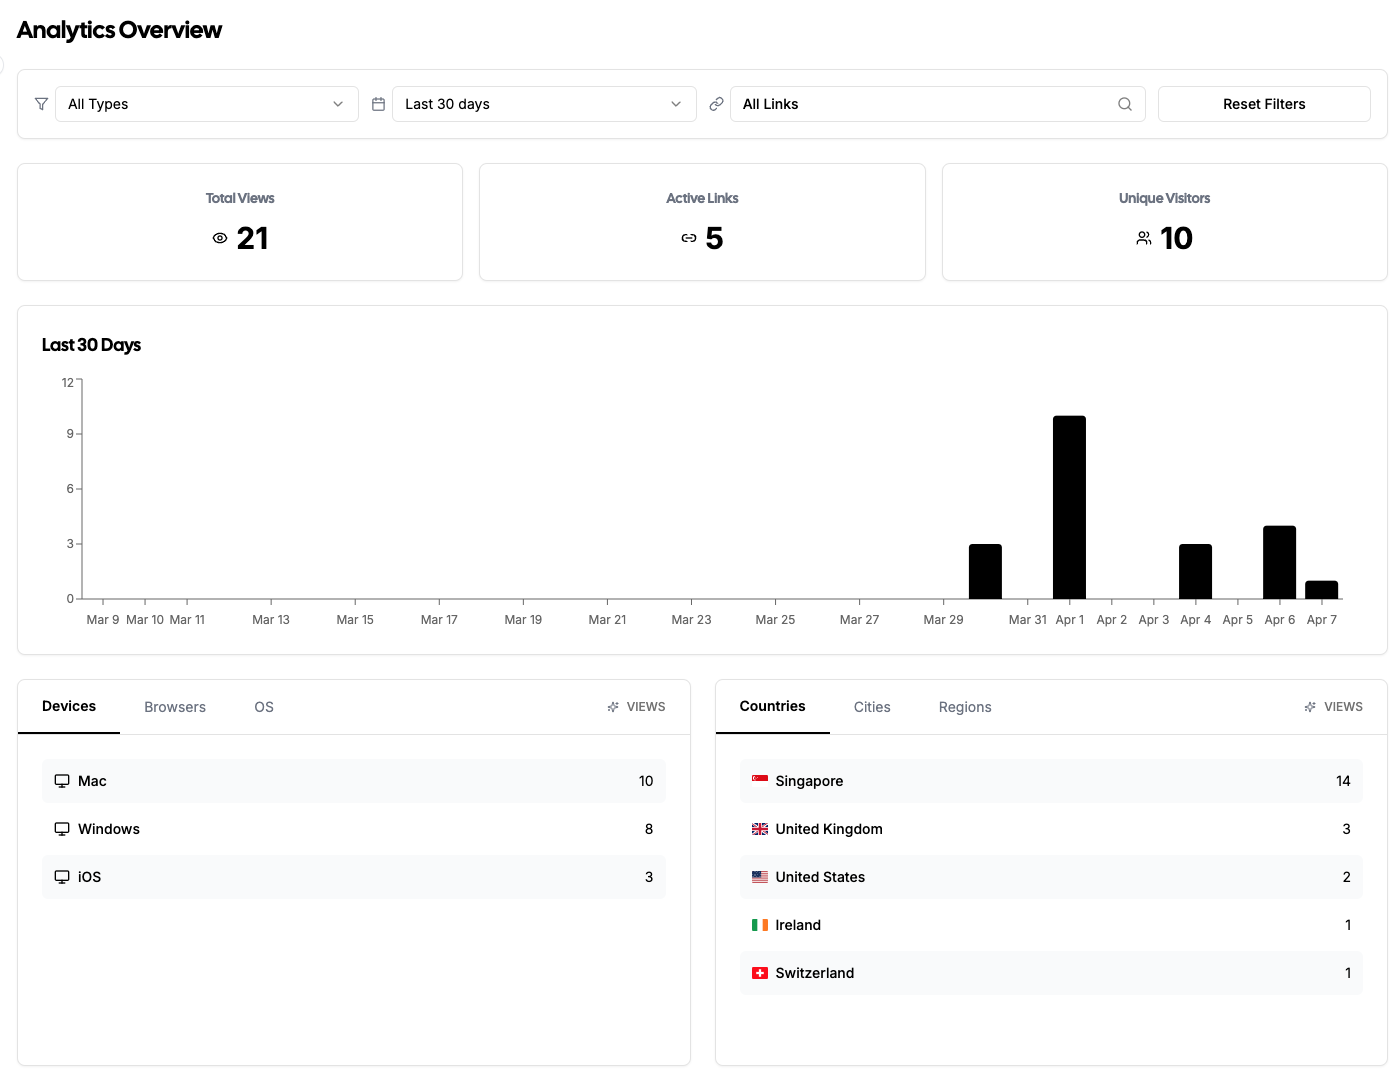
Task: Switch to the Cities tab
Action: pyautogui.click(x=871, y=707)
